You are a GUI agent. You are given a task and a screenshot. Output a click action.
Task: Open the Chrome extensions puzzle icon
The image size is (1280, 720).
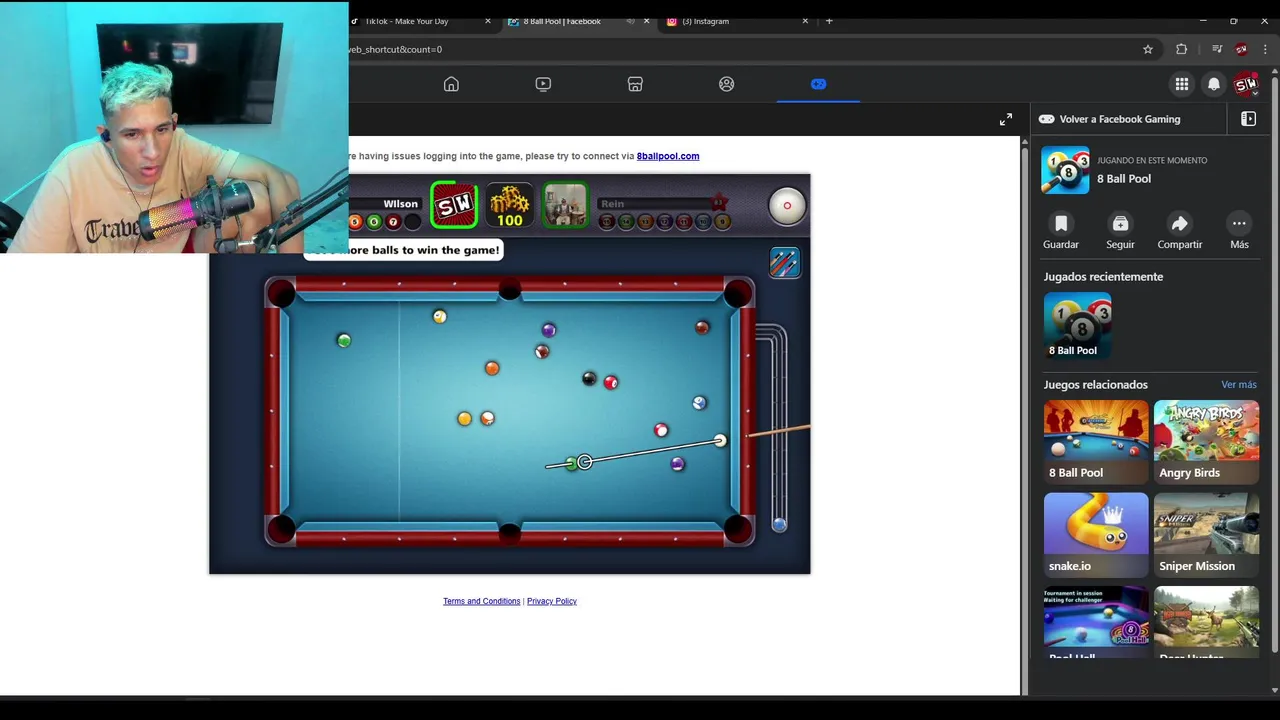click(x=1182, y=49)
